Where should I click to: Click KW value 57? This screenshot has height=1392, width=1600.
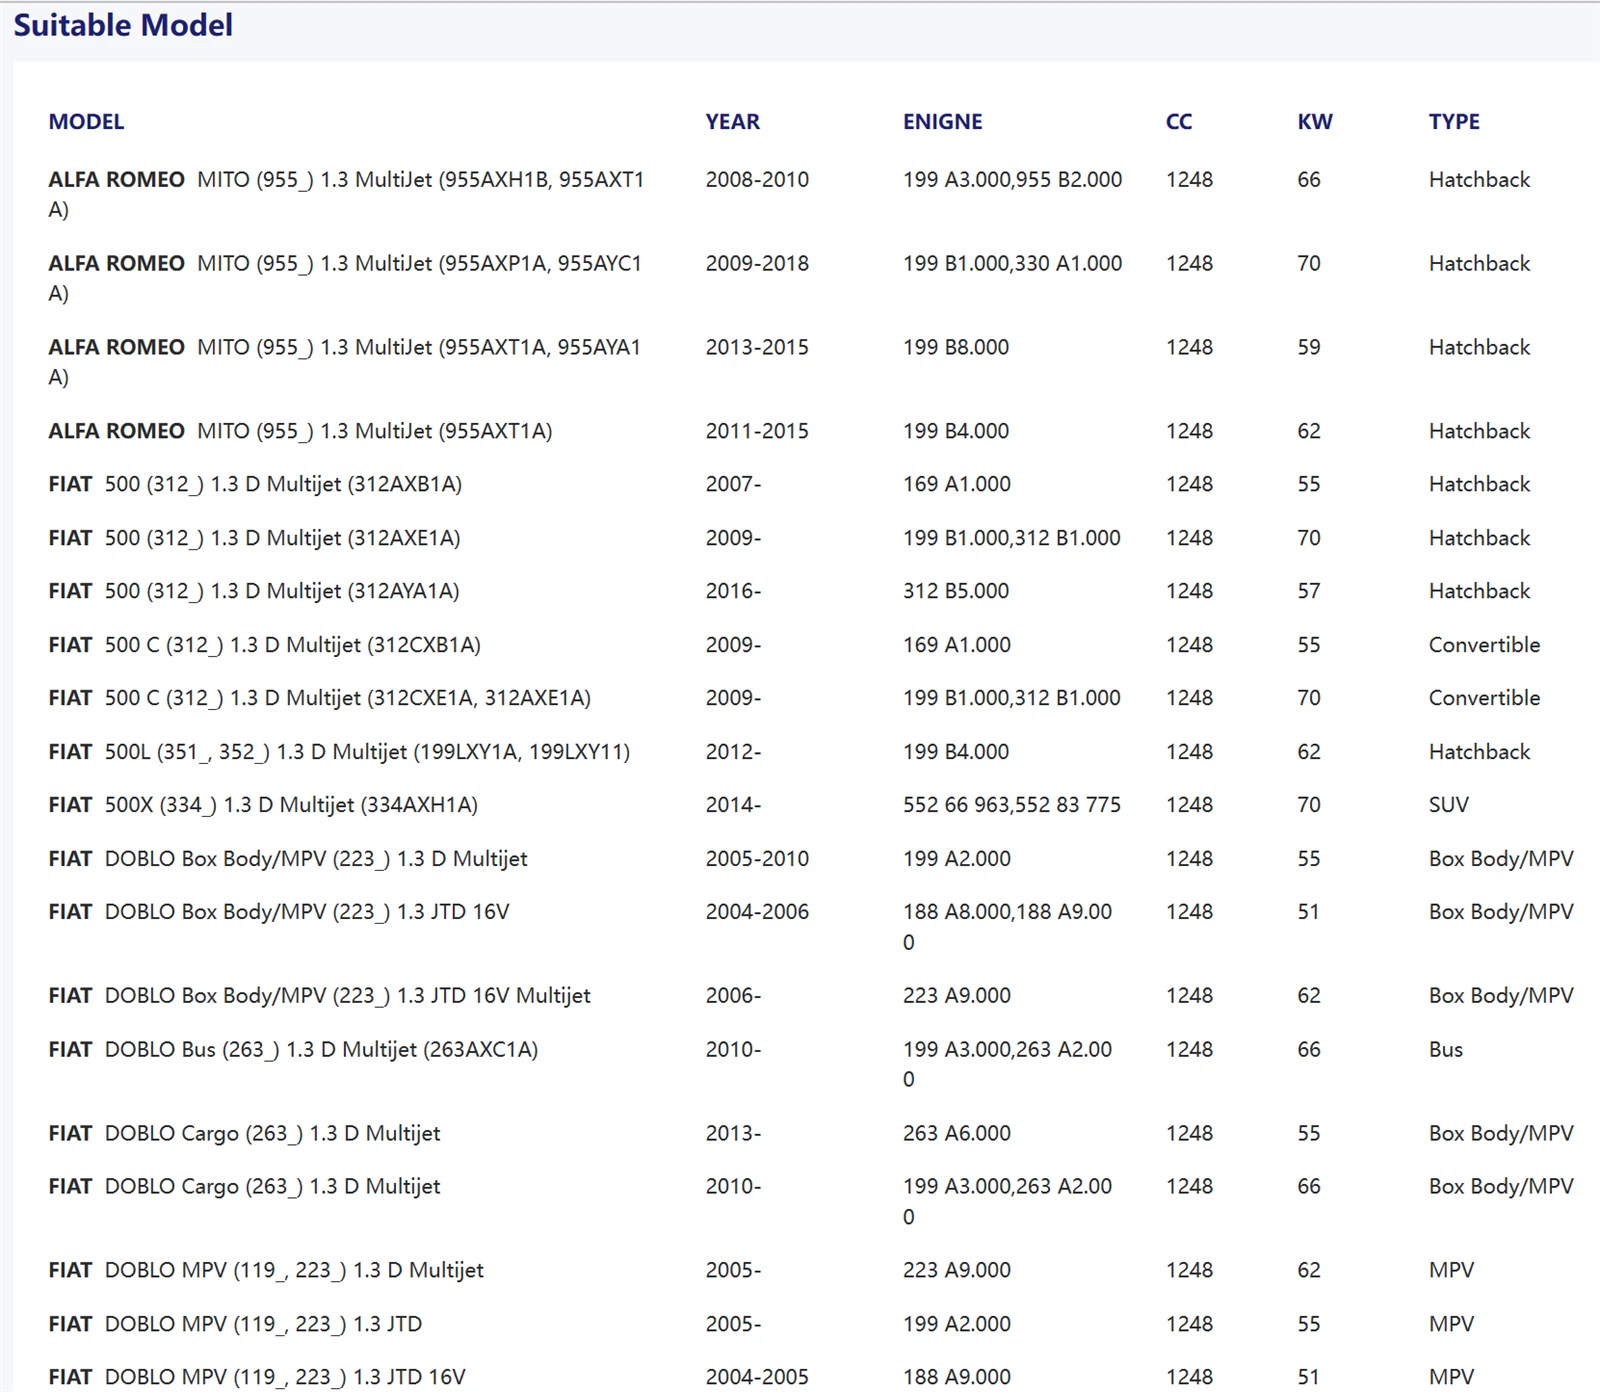[1309, 592]
